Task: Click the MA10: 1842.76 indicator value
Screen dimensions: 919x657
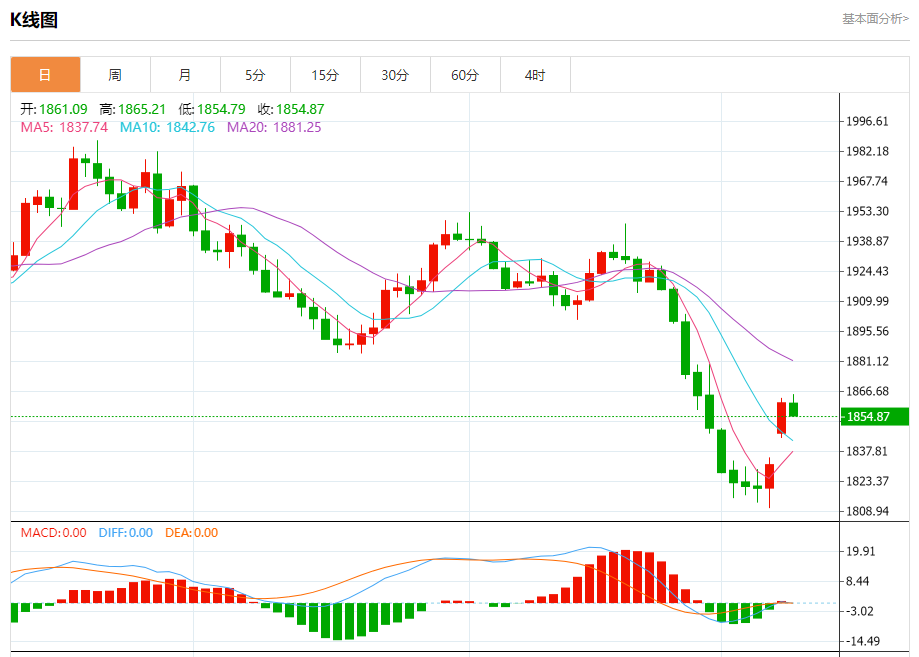Action: pyautogui.click(x=167, y=127)
